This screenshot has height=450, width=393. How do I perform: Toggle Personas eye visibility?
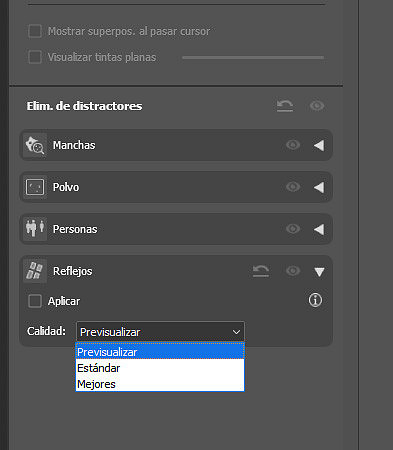293,229
